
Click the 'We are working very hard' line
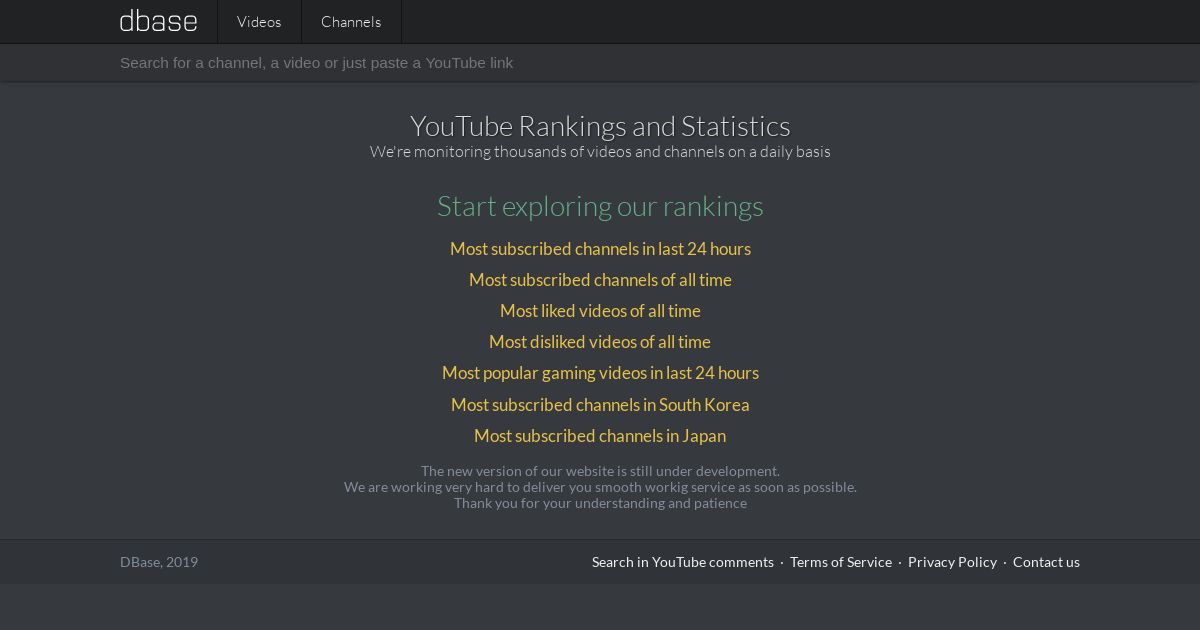point(600,487)
